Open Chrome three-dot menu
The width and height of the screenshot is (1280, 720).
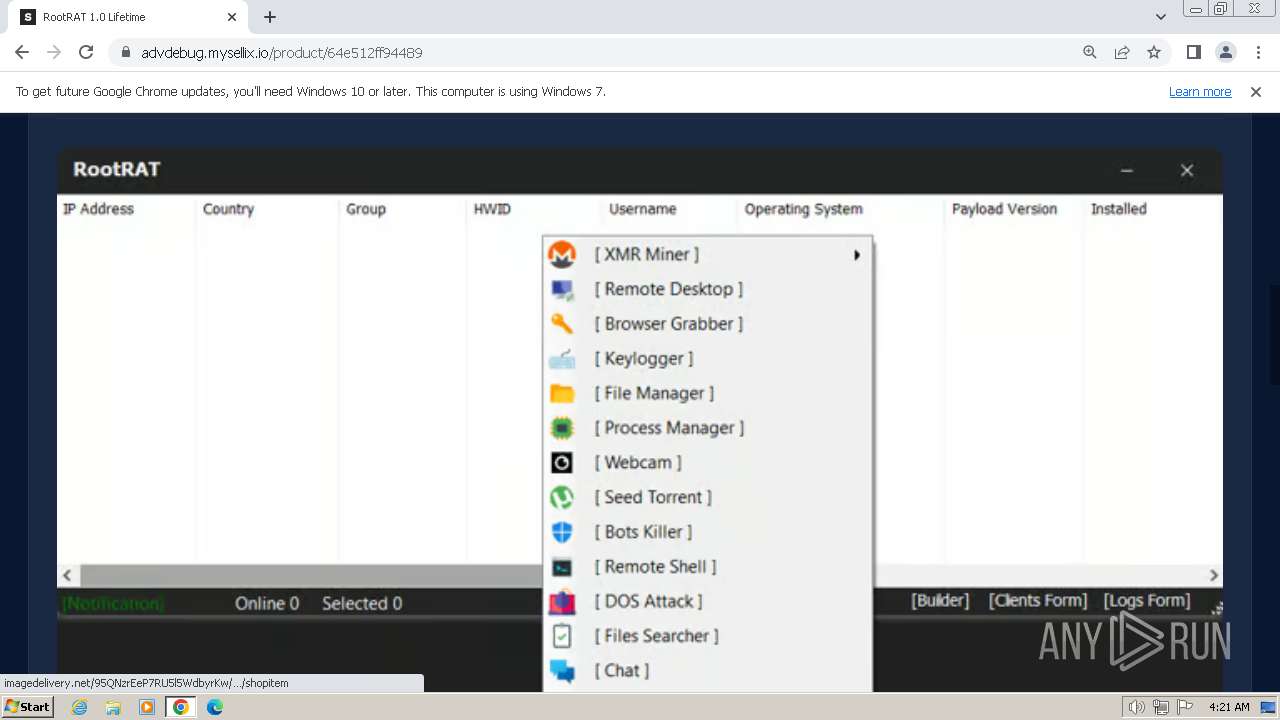pos(1257,52)
